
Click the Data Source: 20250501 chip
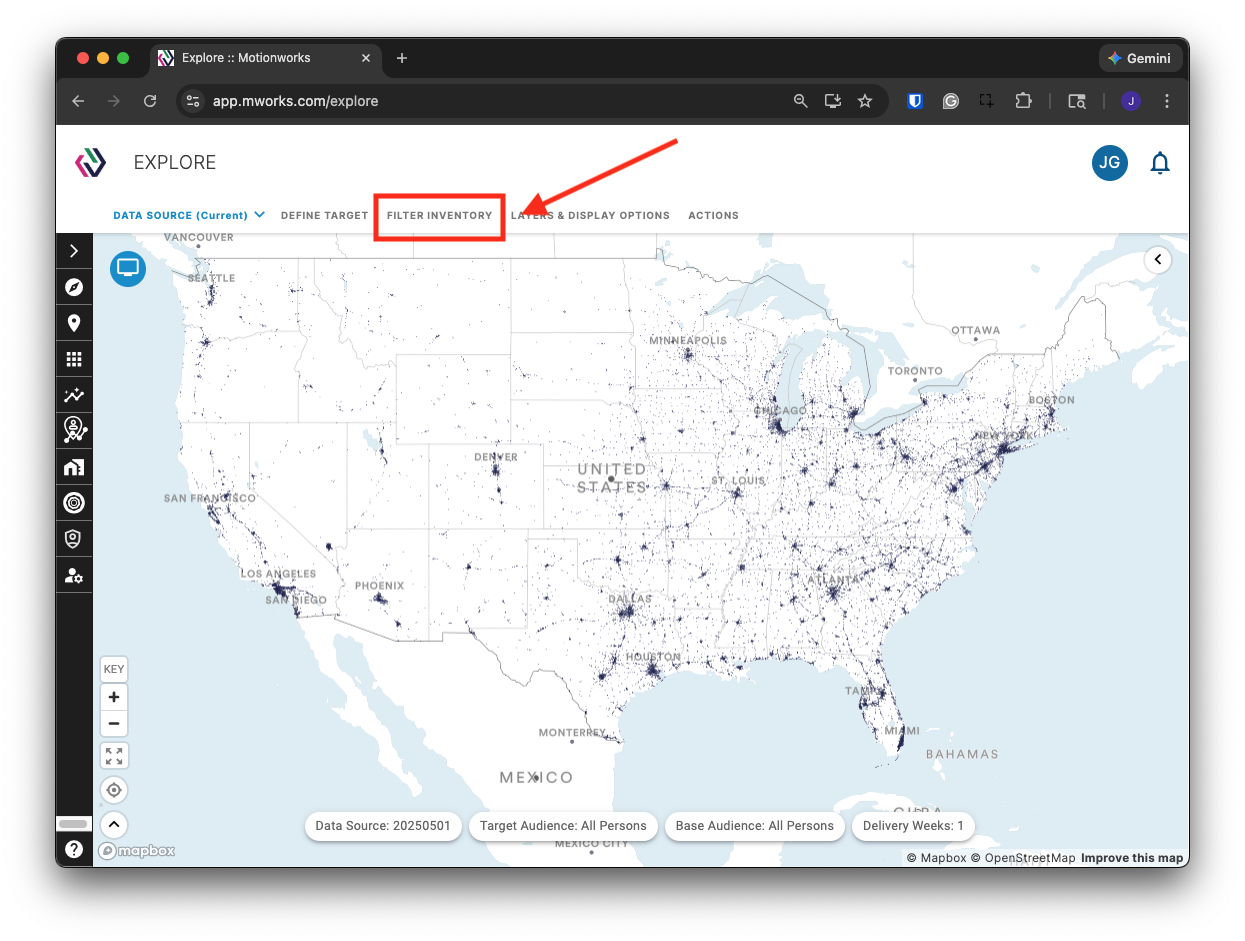383,826
